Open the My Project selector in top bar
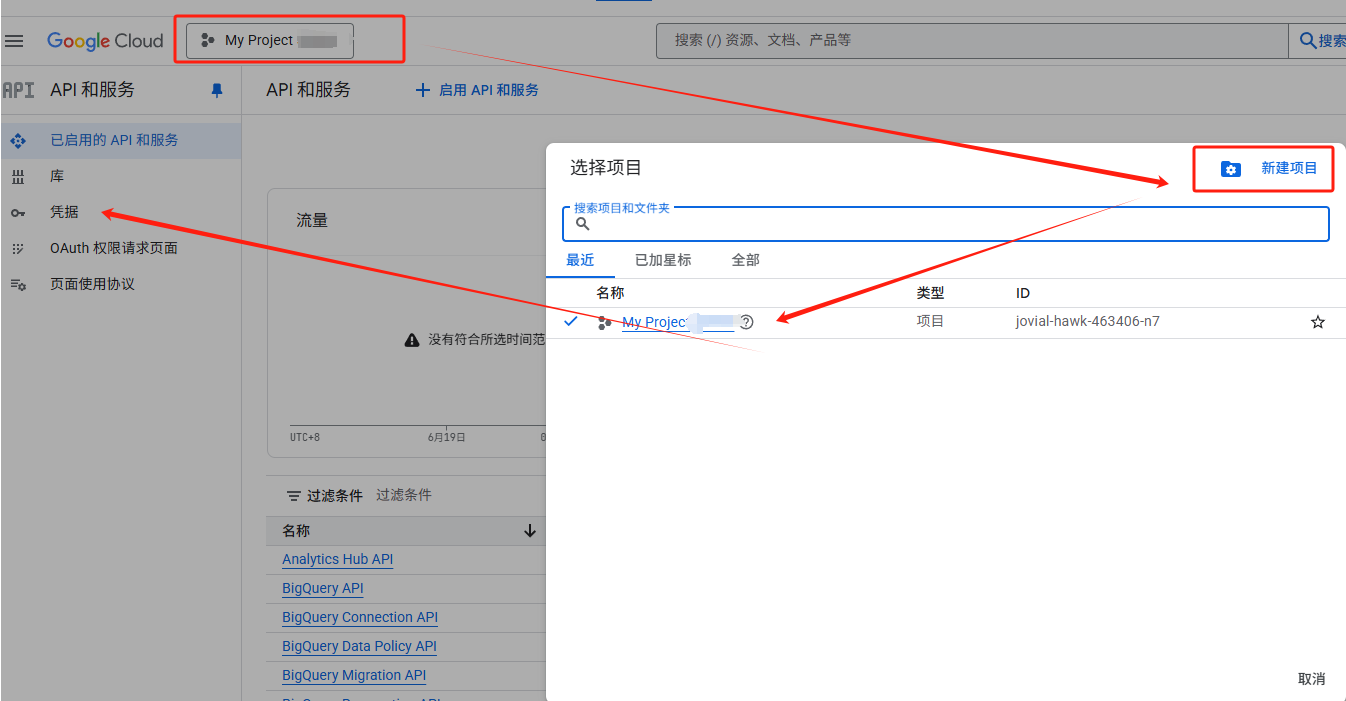 pyautogui.click(x=270, y=41)
